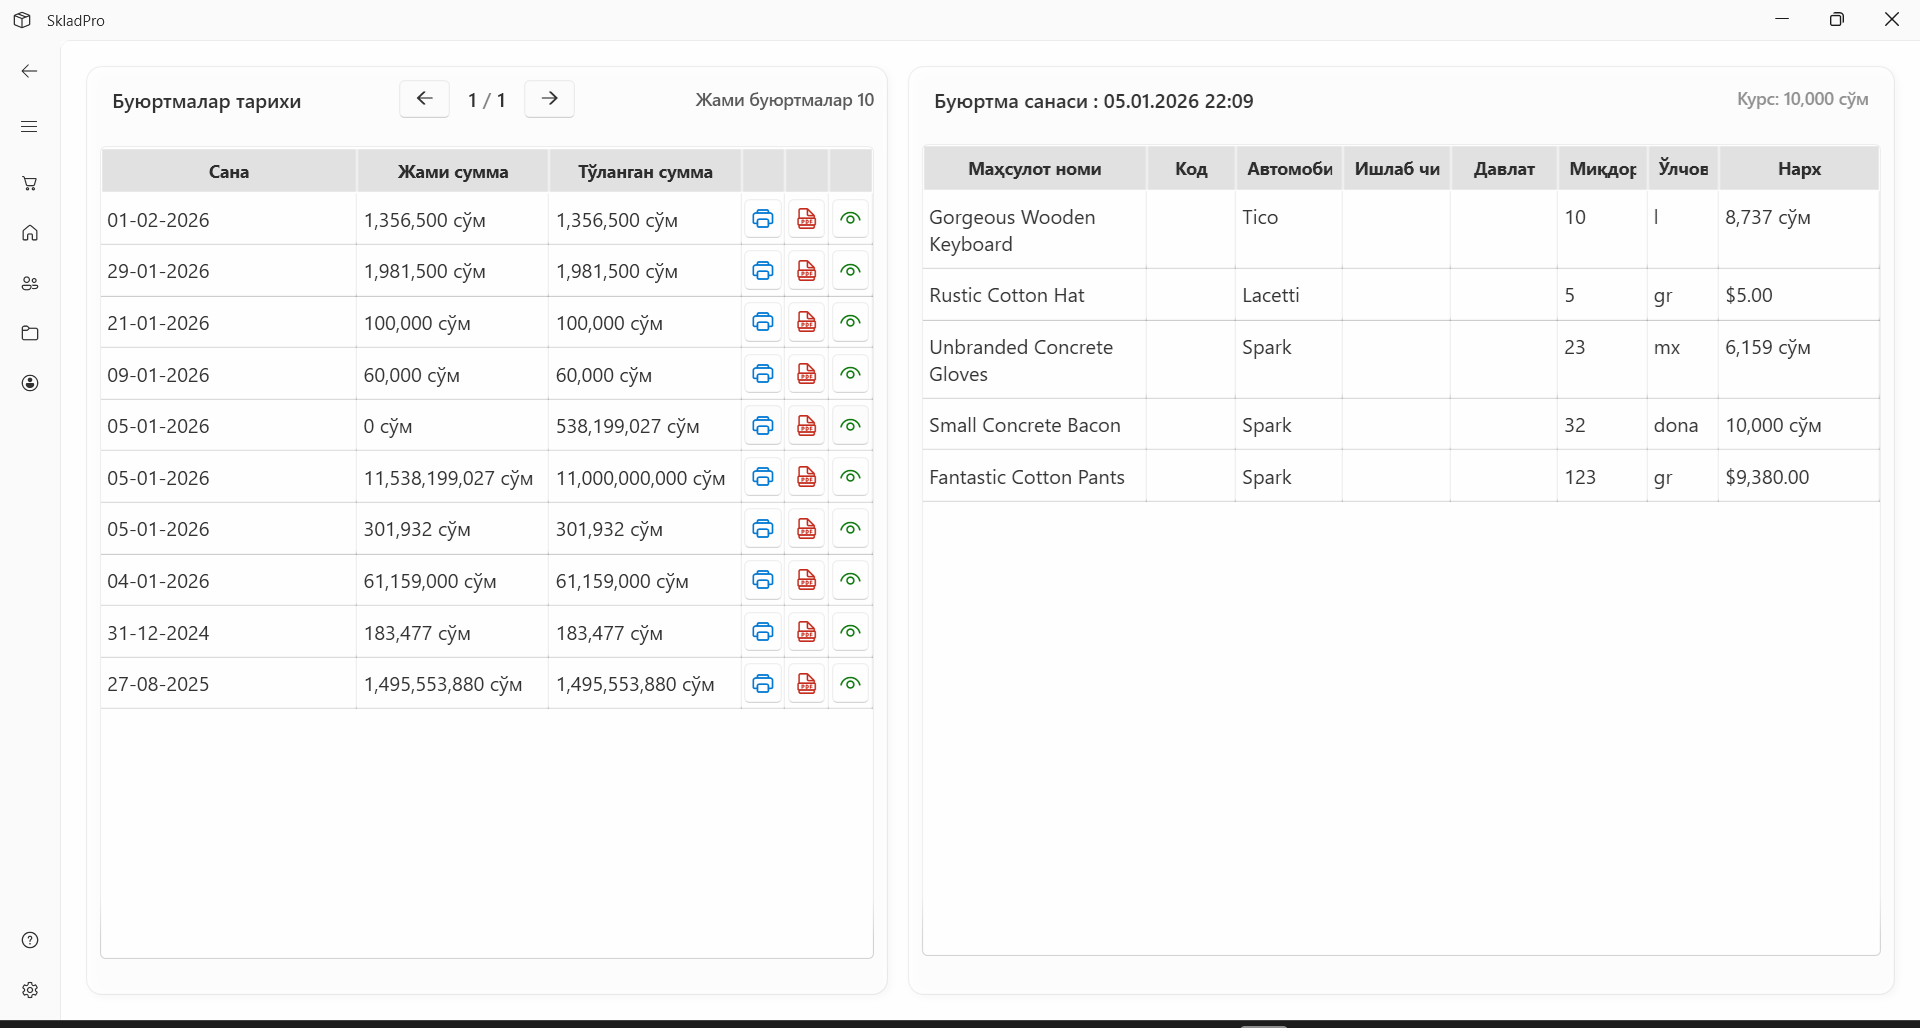Export the 29-01-2026 order to PDF
The width and height of the screenshot is (1920, 1028).
click(806, 271)
